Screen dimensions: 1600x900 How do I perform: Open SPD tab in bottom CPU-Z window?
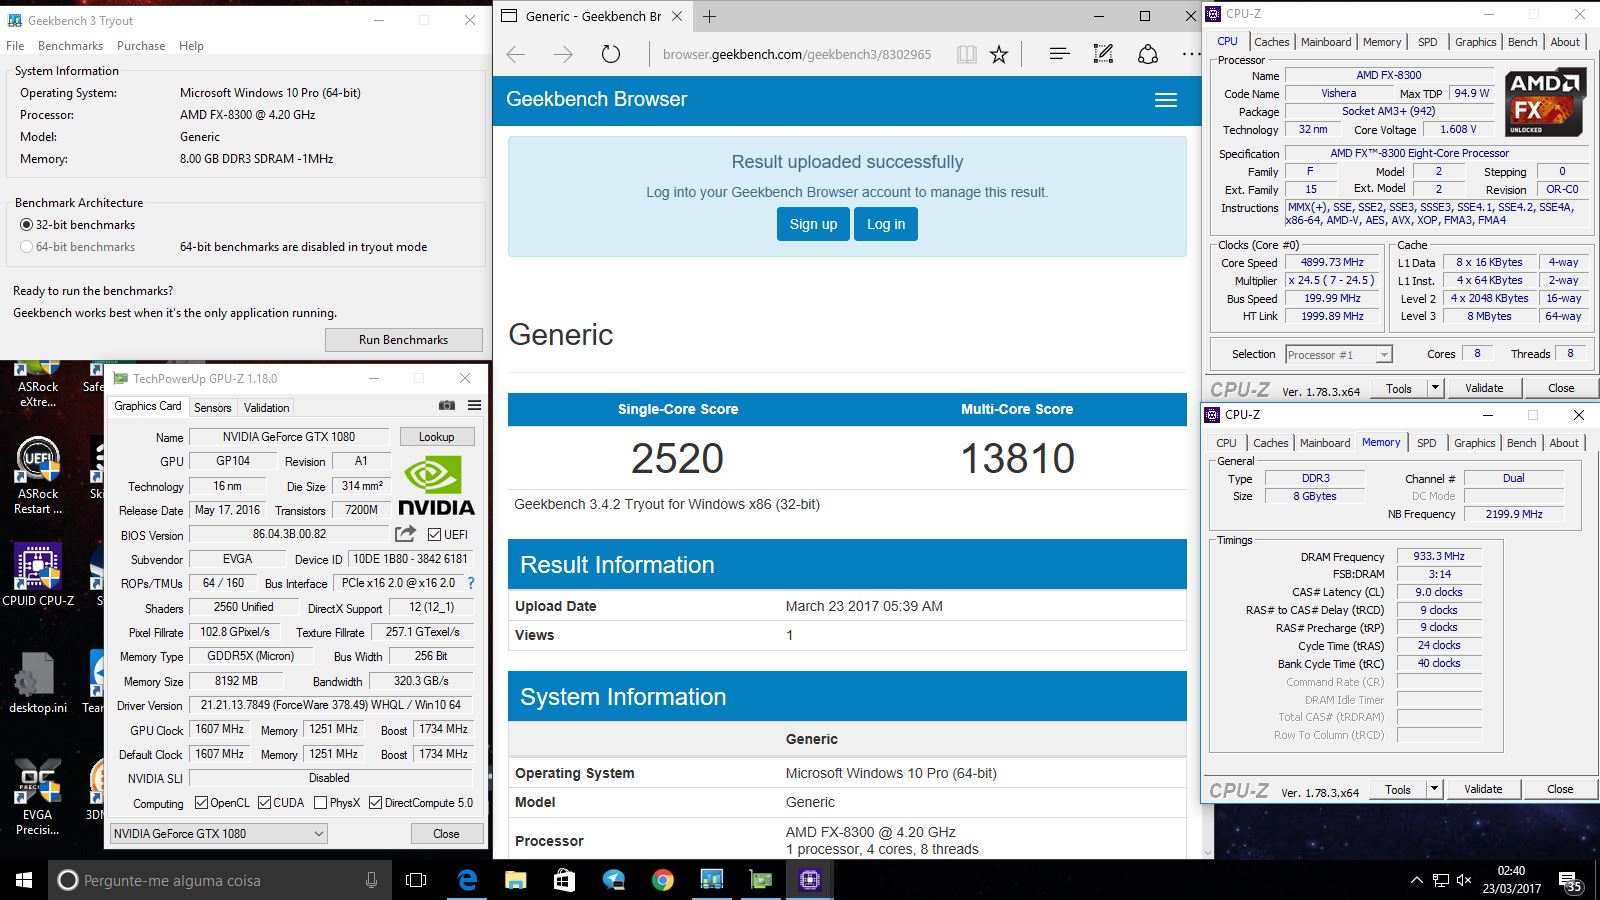pyautogui.click(x=1427, y=443)
